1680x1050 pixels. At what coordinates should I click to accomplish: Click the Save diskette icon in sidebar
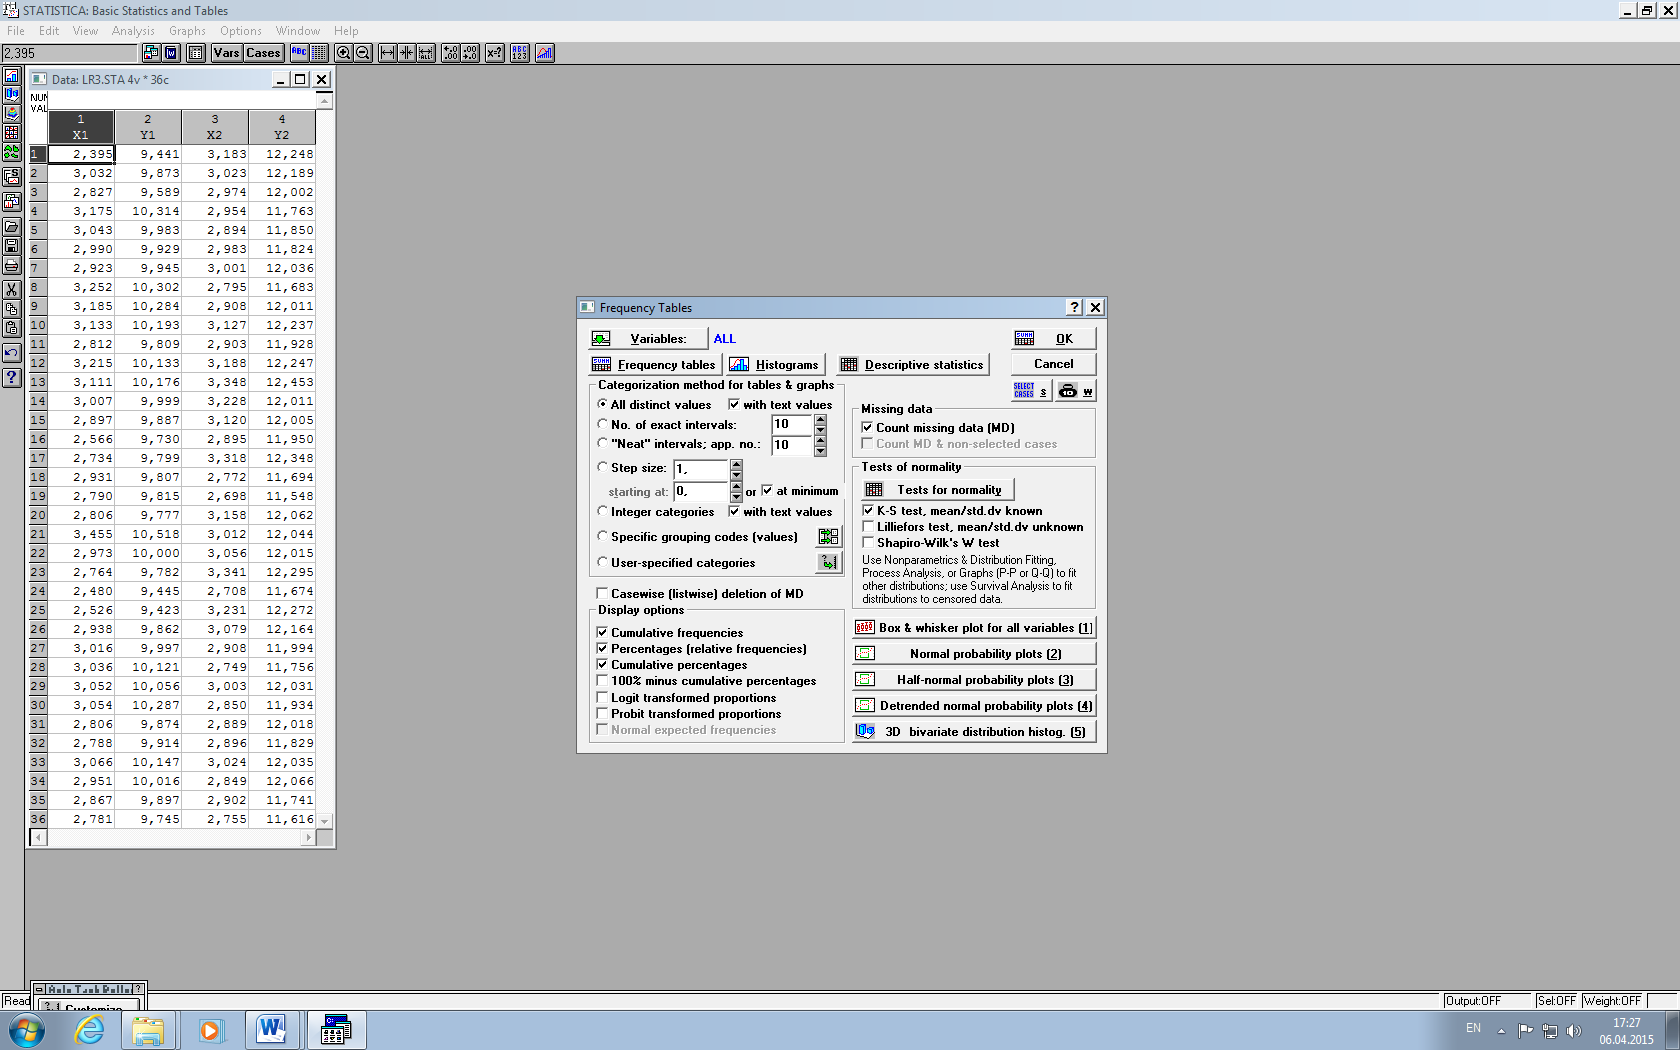(x=11, y=246)
